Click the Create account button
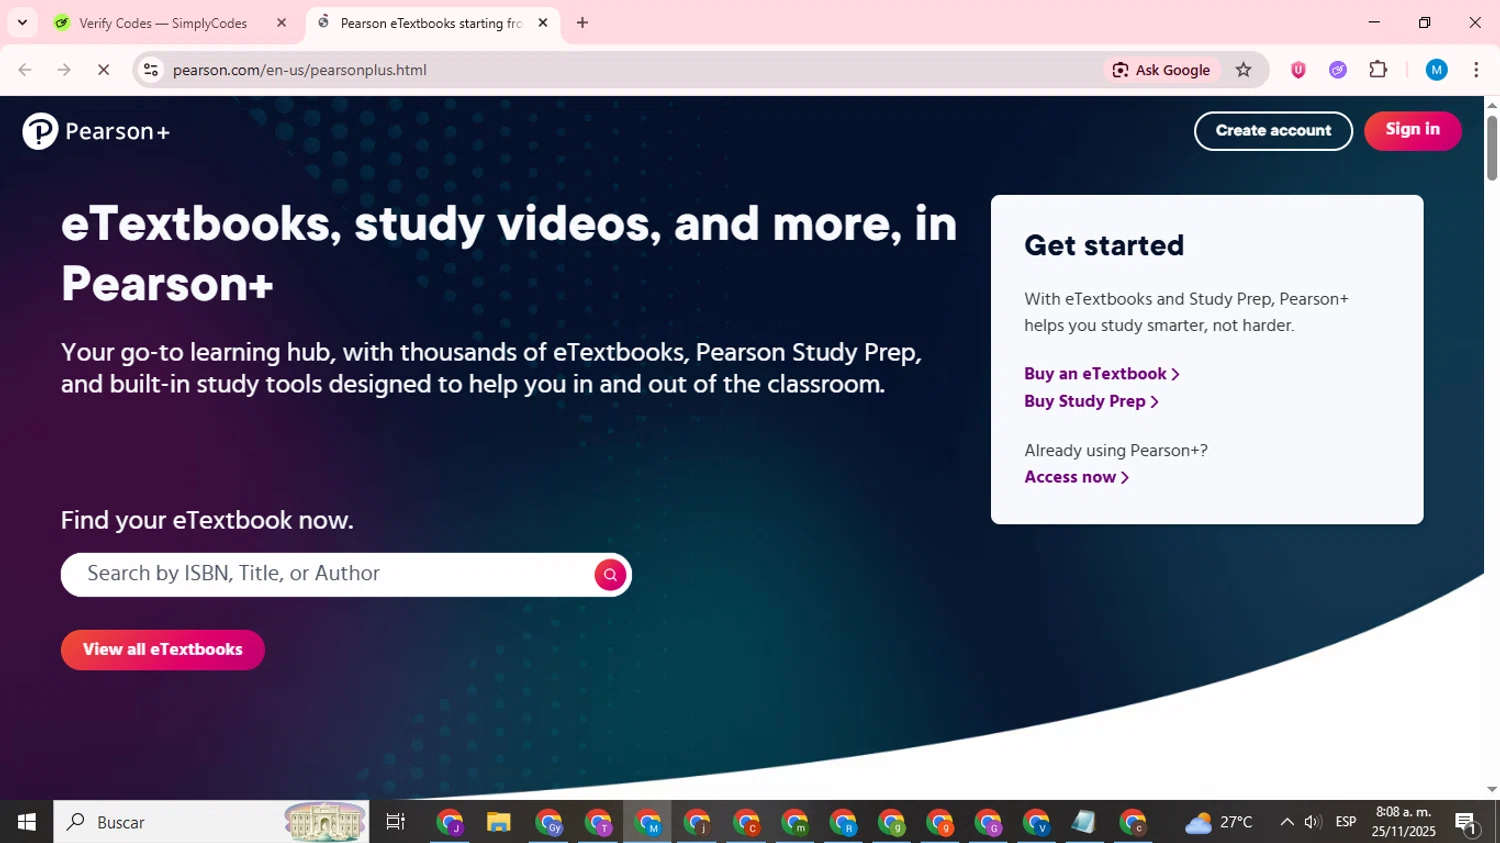The height and width of the screenshot is (843, 1500). [1273, 131]
